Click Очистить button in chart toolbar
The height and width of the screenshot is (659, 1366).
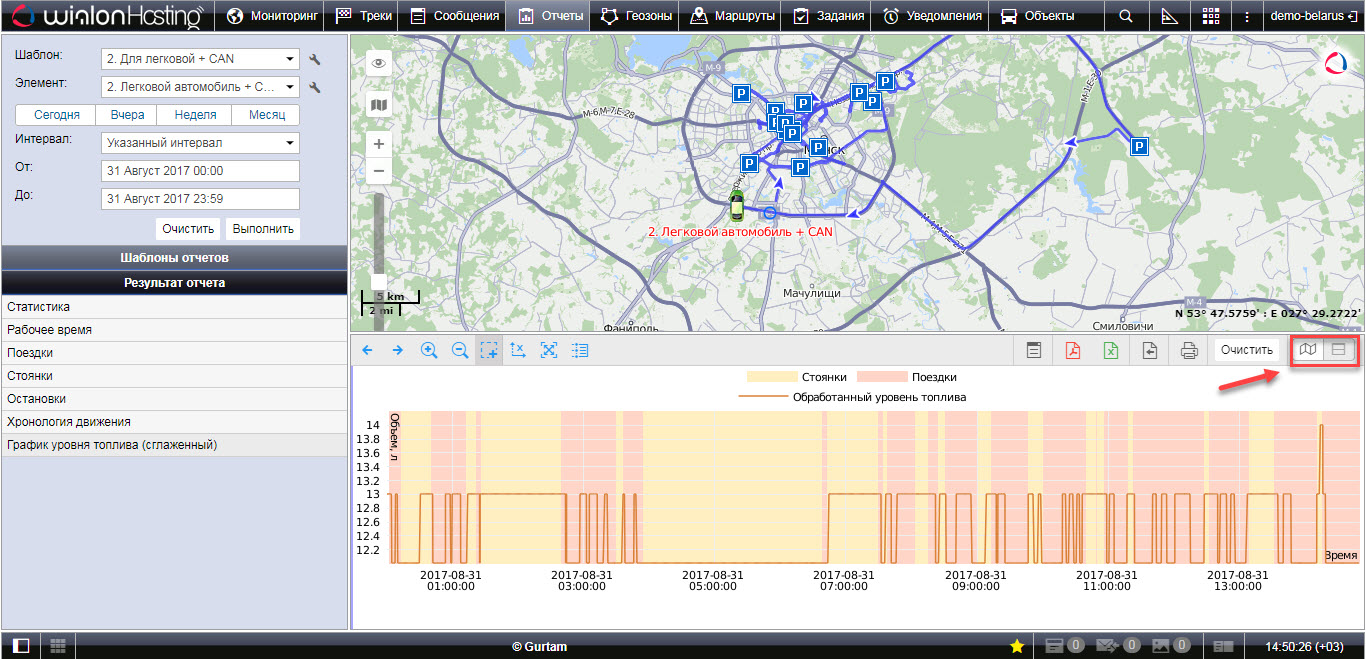(x=1246, y=350)
